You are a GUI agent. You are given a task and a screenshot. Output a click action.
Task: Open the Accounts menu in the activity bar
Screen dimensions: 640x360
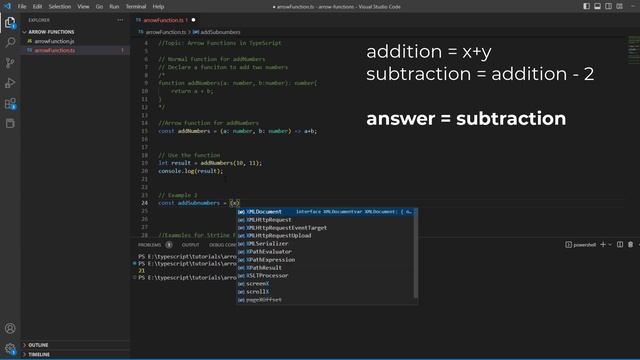point(10,328)
